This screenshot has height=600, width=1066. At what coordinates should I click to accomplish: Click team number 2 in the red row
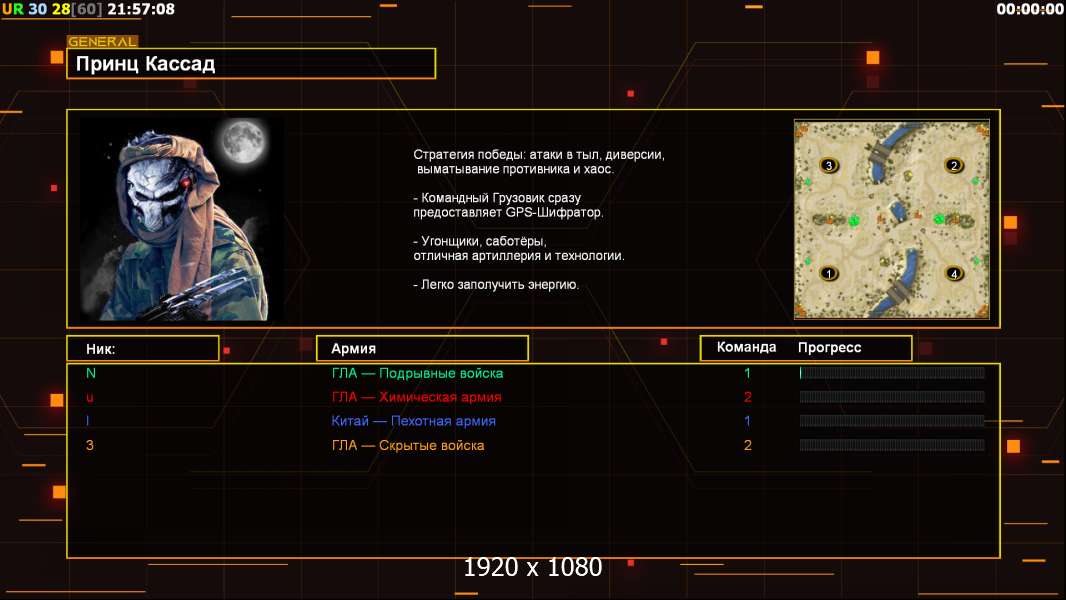click(747, 397)
